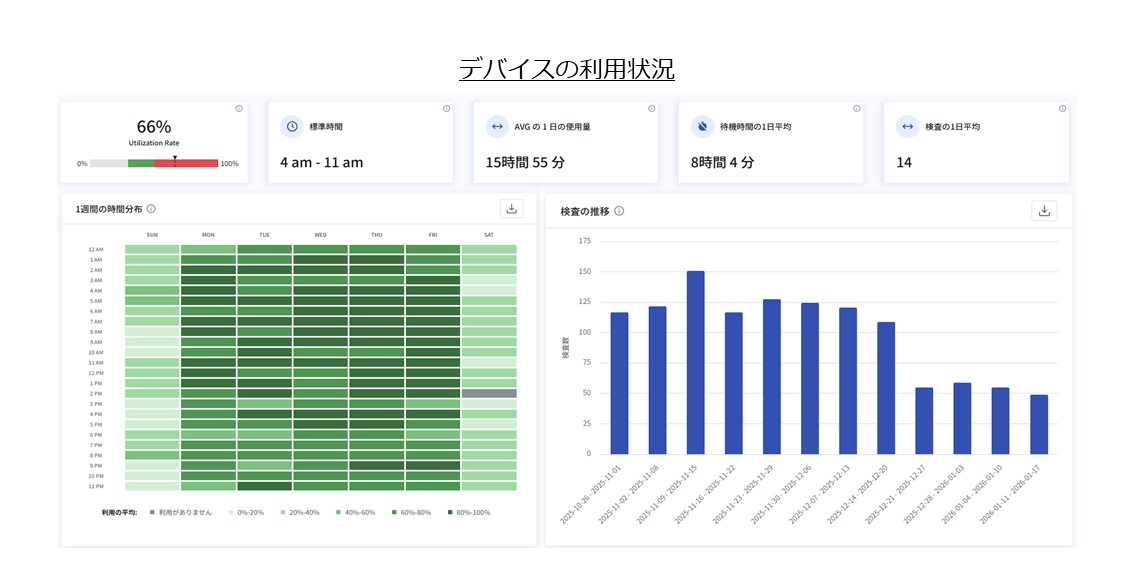
Task: Select the bar for 2025-11-09 - 2025-11-15
Action: (695, 362)
